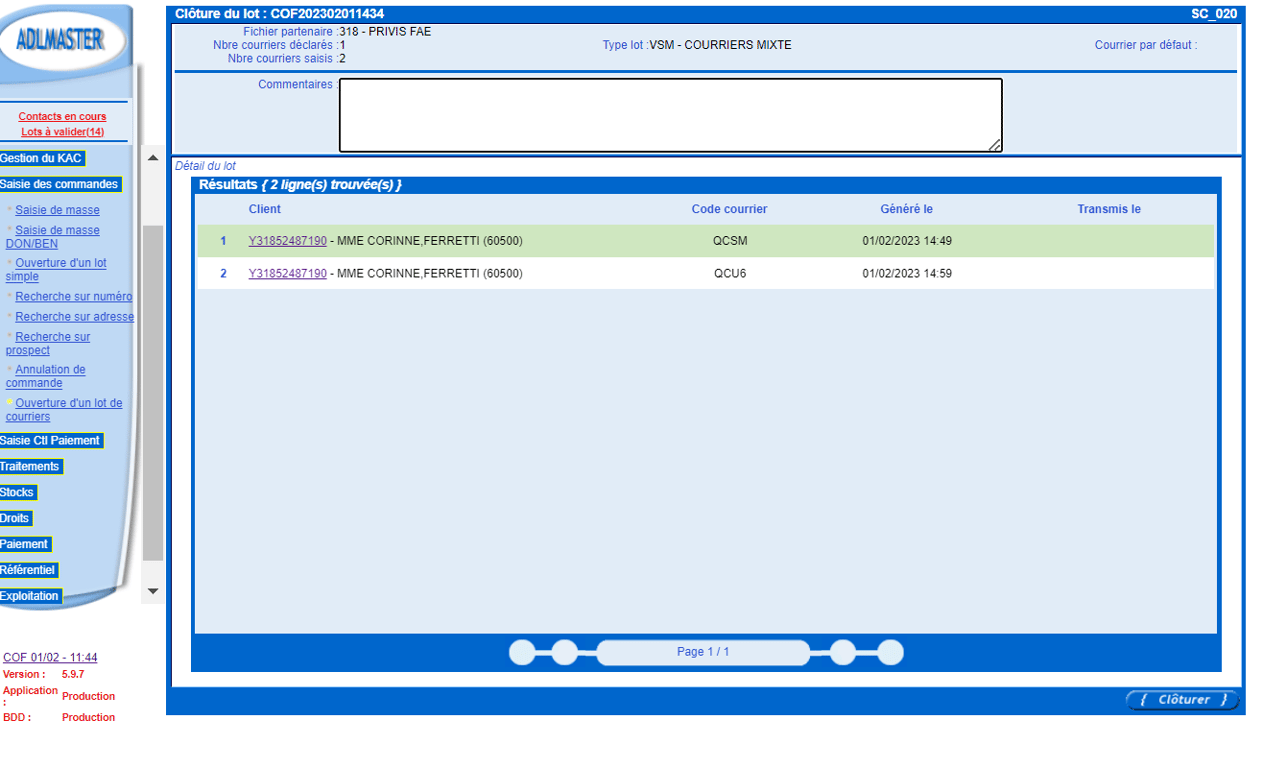Click 318 - PRIVIS FAE text
Viewport: 1263px width, 768px height.
[385, 32]
